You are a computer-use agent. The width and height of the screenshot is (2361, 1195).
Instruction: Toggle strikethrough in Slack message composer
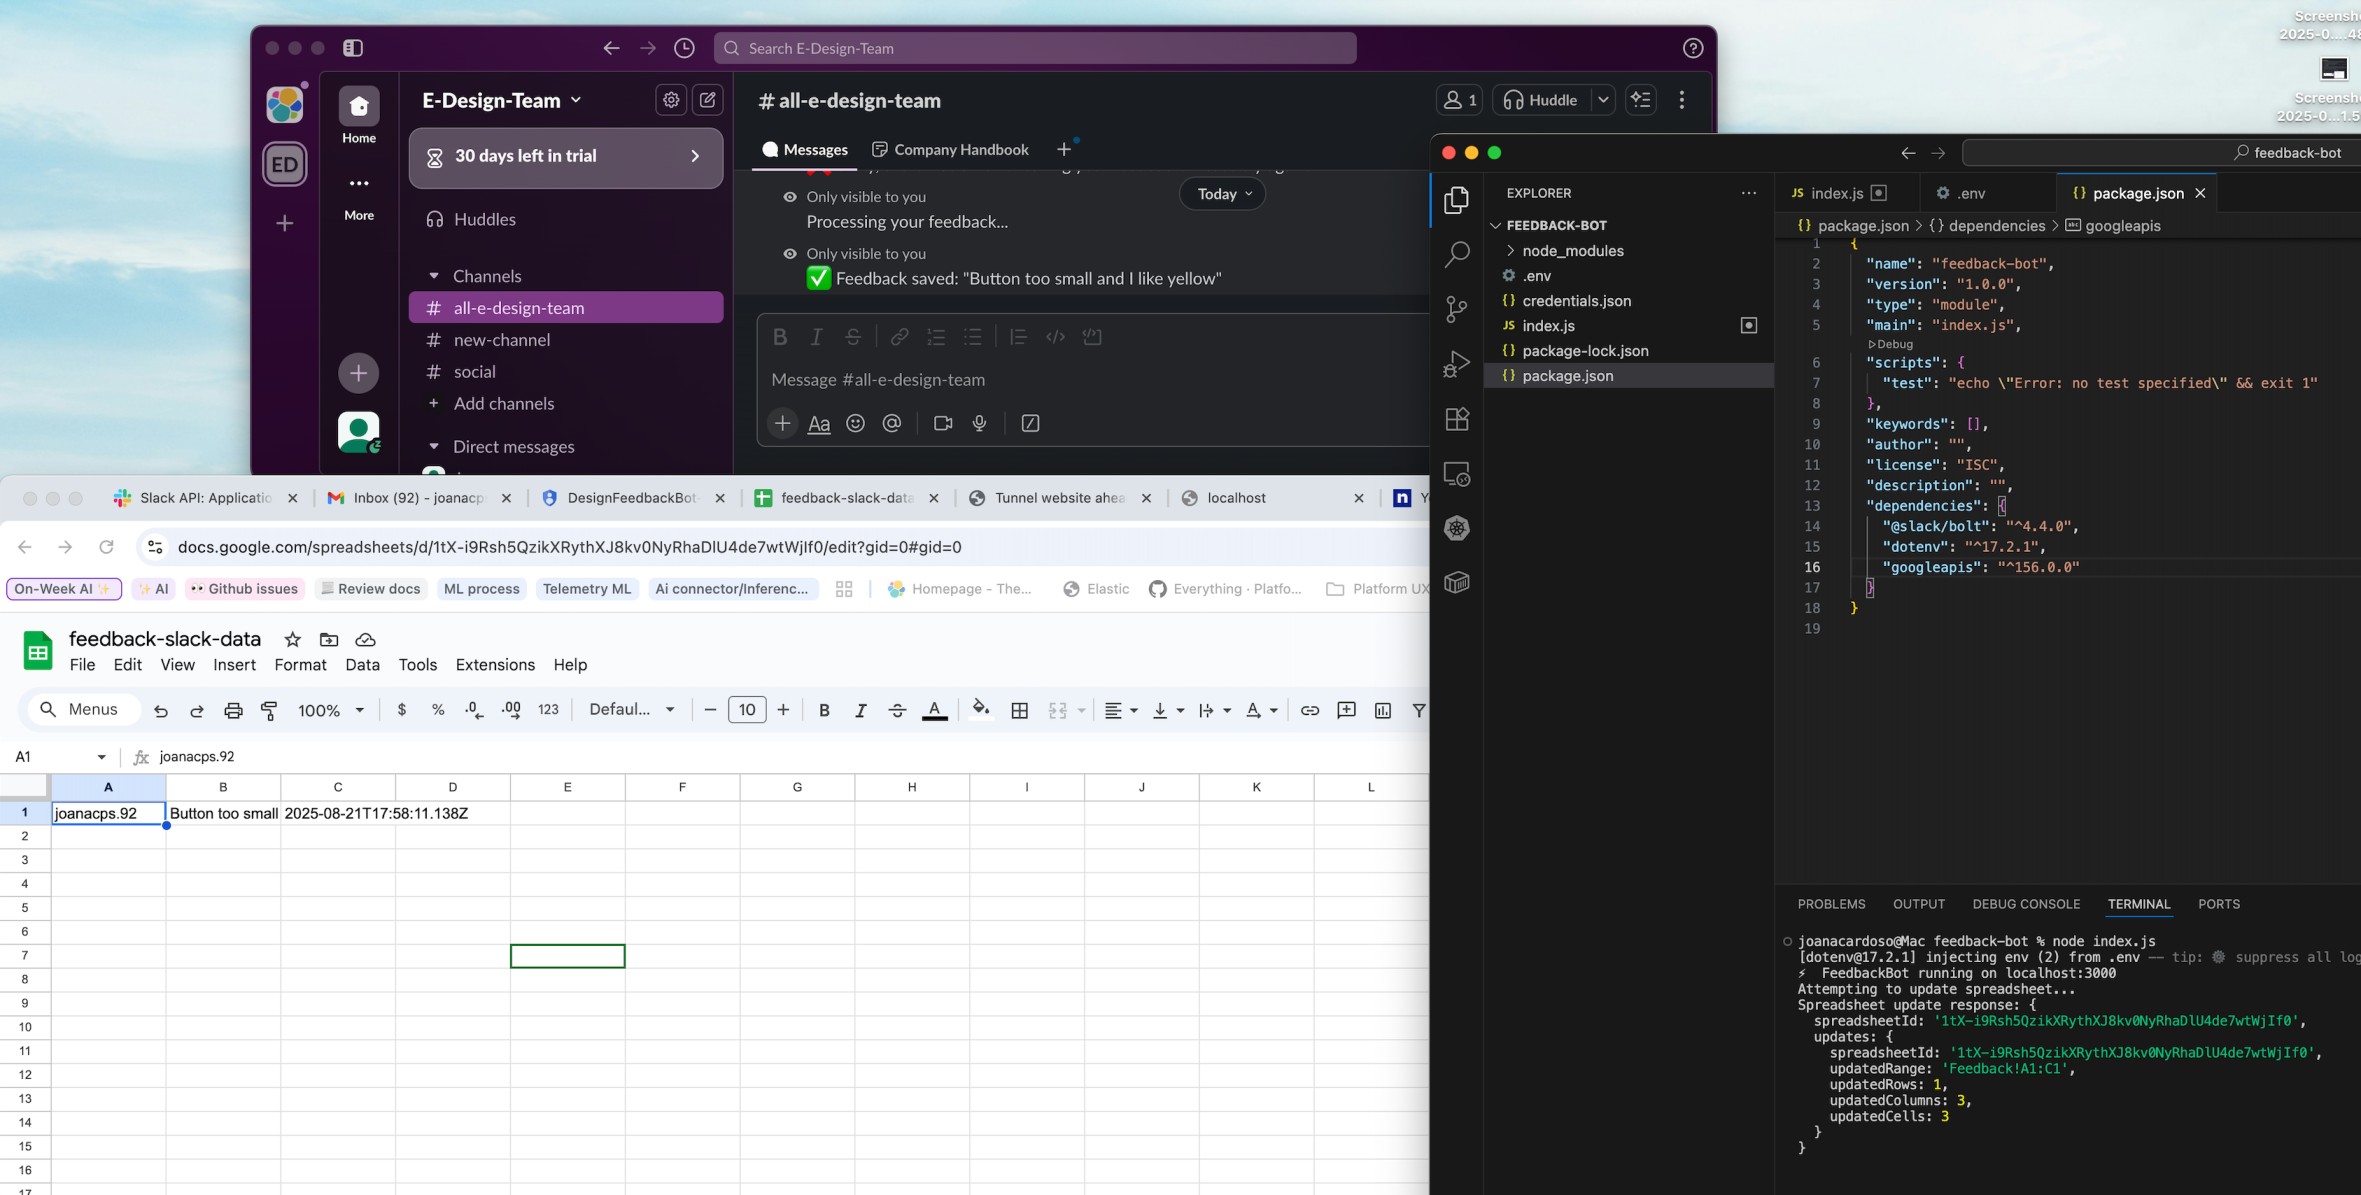pos(853,337)
